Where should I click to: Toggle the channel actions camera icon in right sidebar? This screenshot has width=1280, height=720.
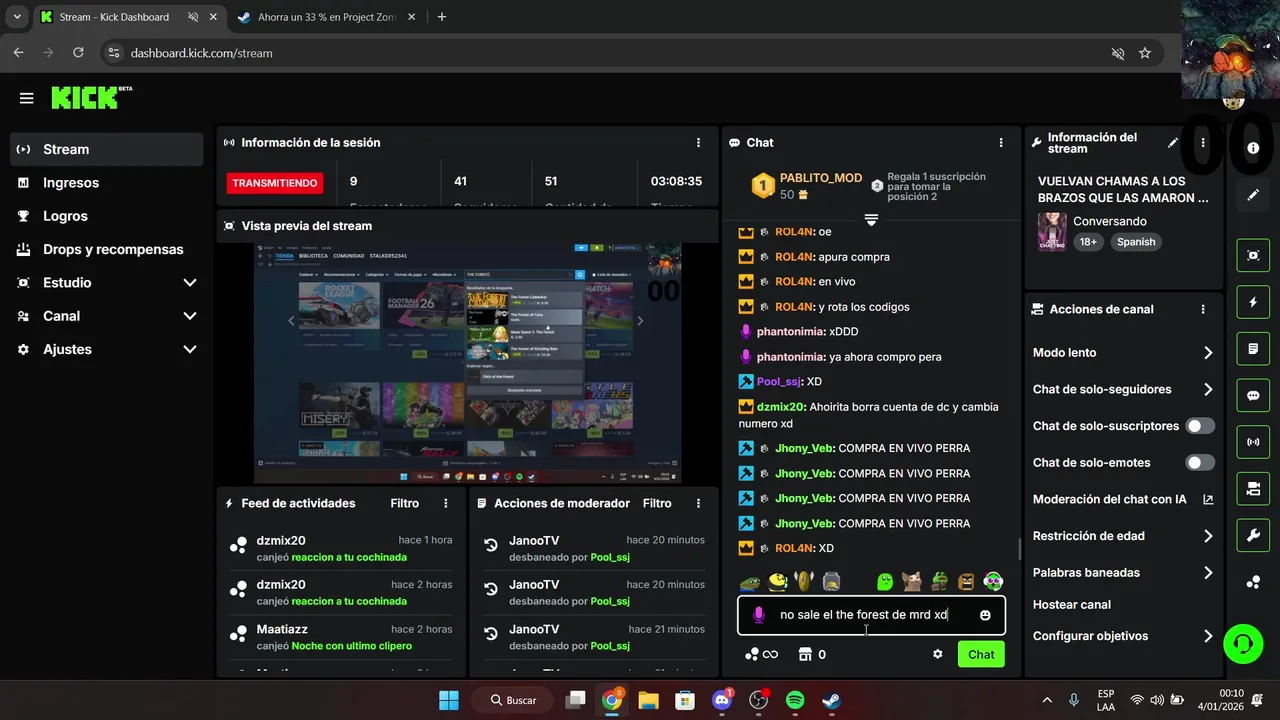(x=1253, y=489)
